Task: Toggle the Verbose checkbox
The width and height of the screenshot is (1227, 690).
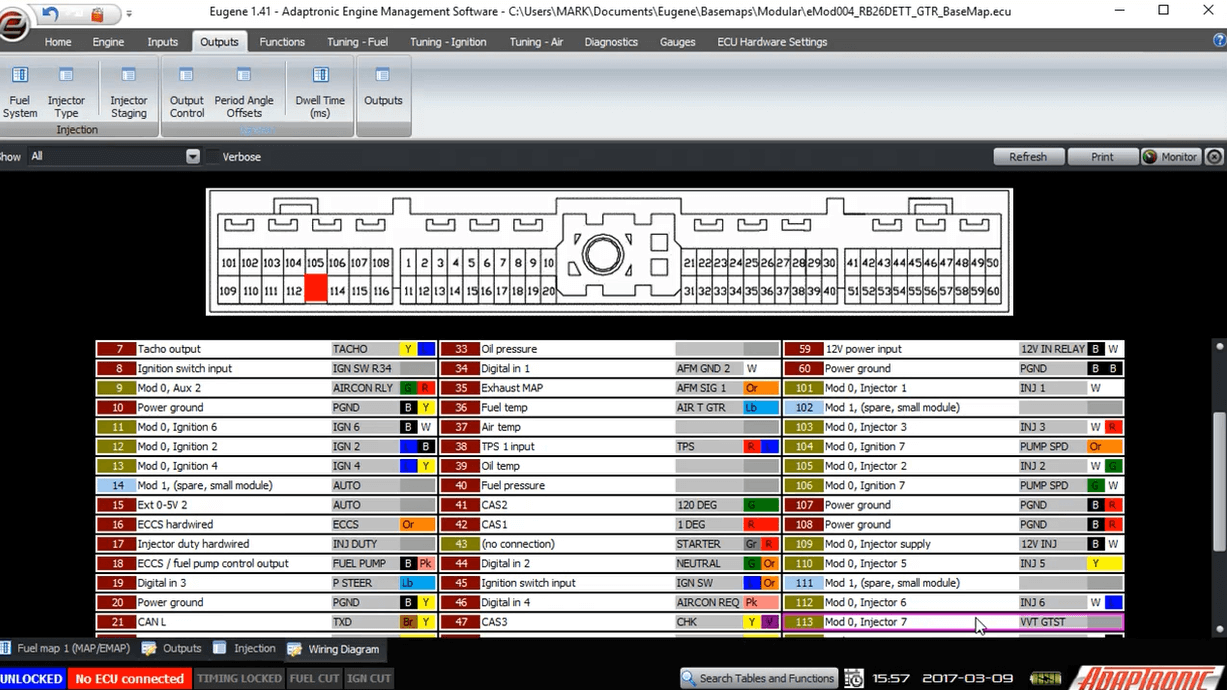Action: (212, 157)
